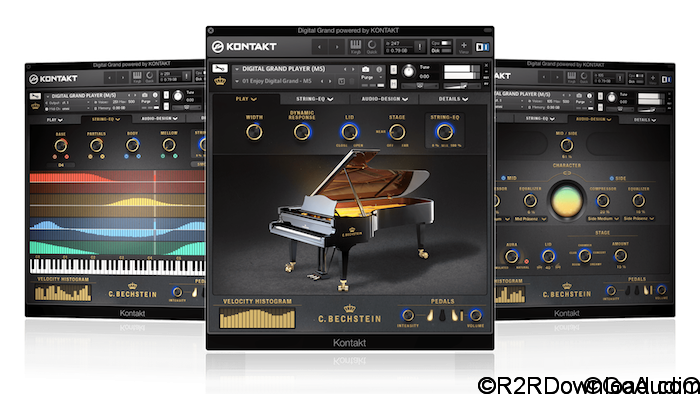Show the instrument info icon in the right window
This screenshot has height=394, width=700.
(x=589, y=95)
